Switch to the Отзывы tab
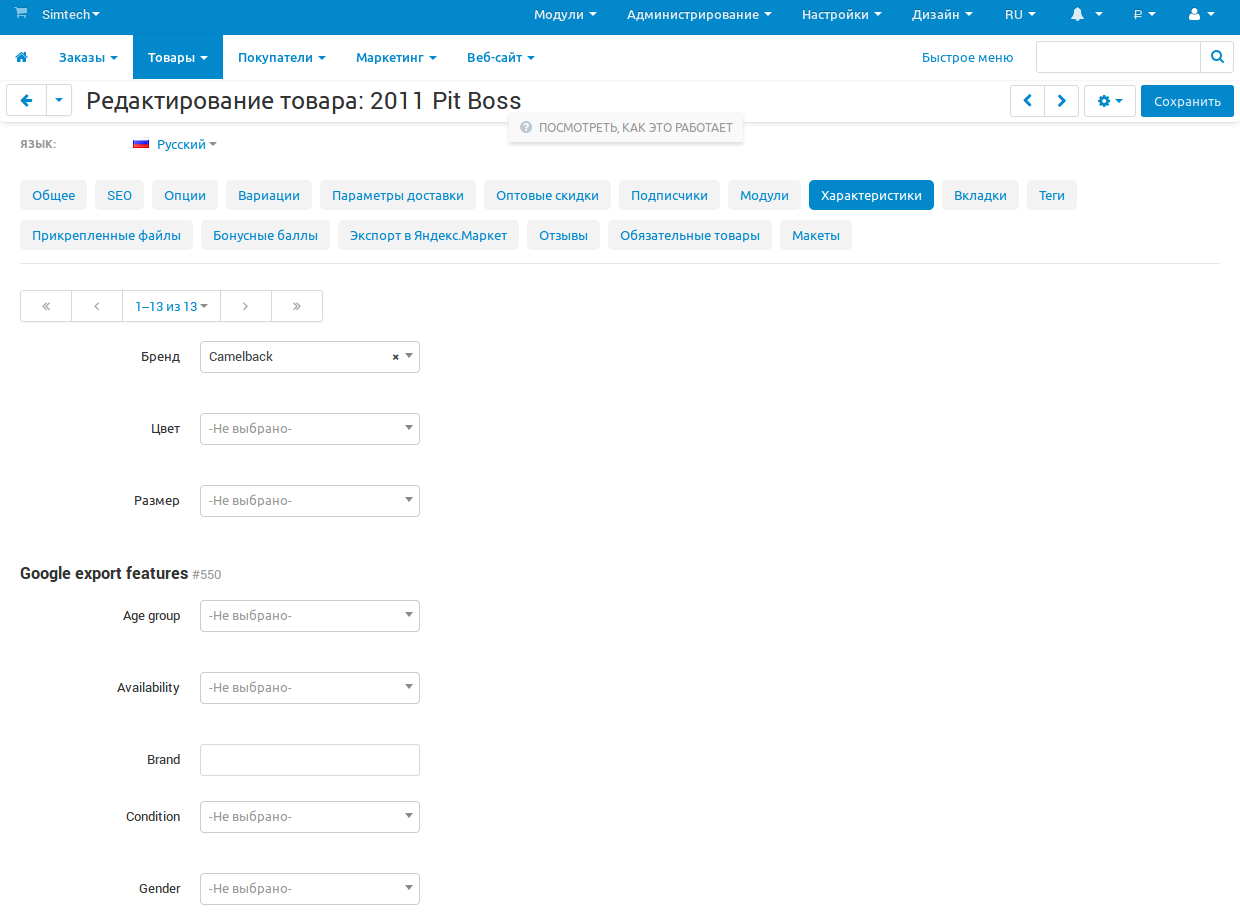This screenshot has width=1240, height=920. click(x=563, y=236)
